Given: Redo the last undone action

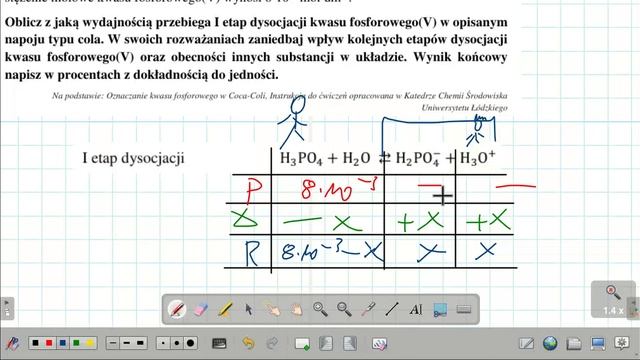Looking at the screenshot, I should point(272,343).
